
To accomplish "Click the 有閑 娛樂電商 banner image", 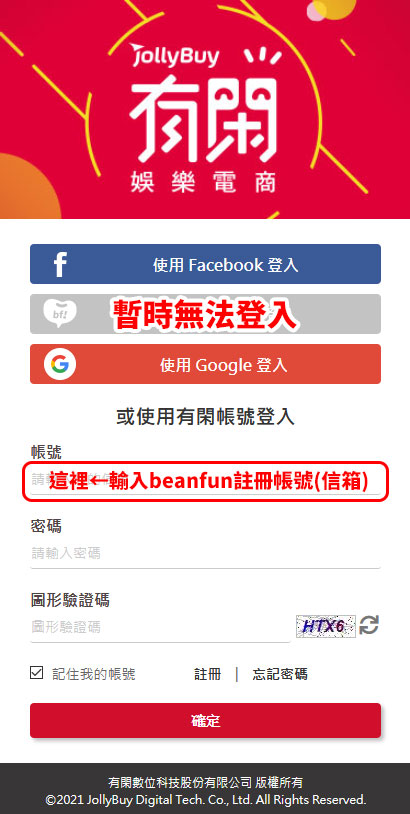I will click(x=205, y=109).
